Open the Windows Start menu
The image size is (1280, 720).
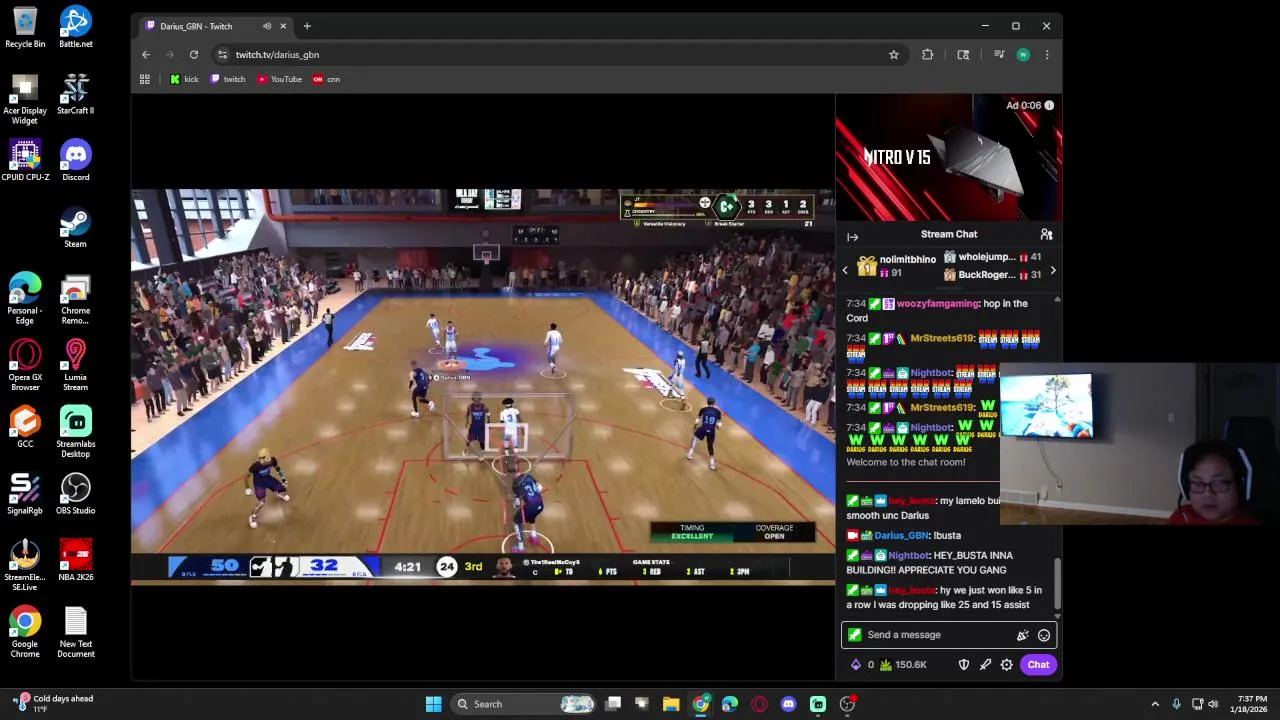click(433, 704)
